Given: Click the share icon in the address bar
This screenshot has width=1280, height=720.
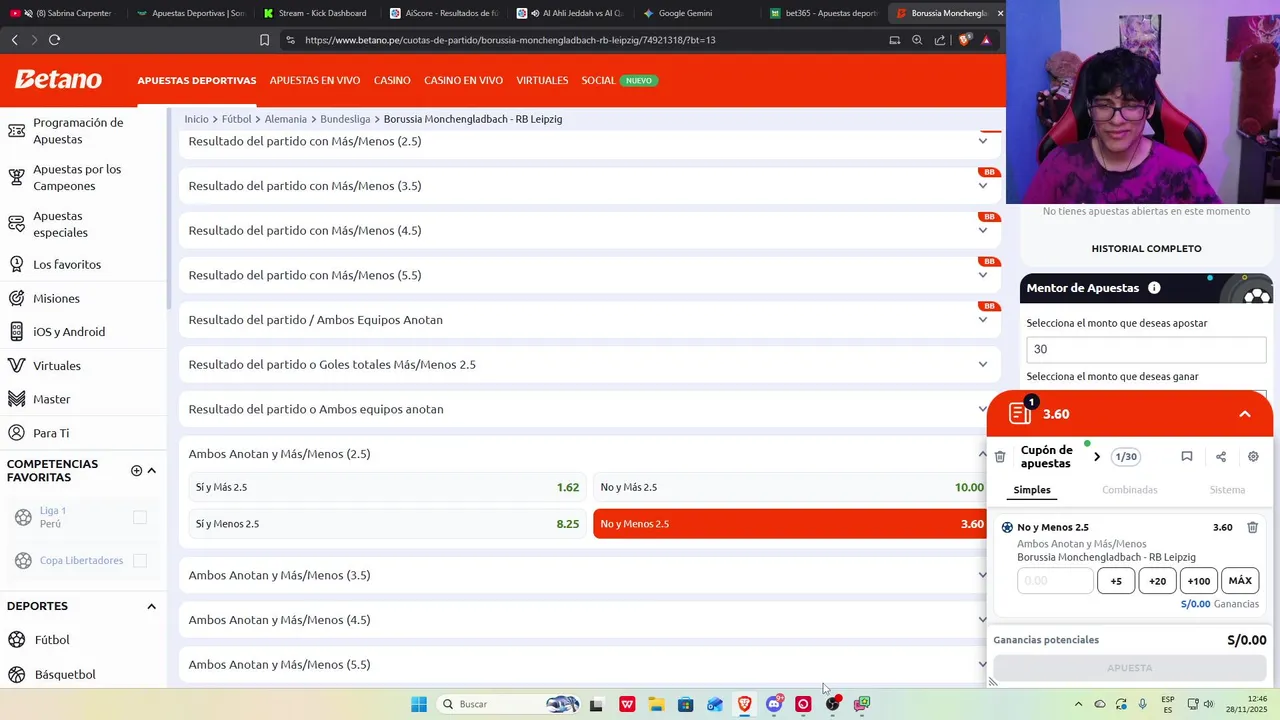Looking at the screenshot, I should pyautogui.click(x=940, y=40).
